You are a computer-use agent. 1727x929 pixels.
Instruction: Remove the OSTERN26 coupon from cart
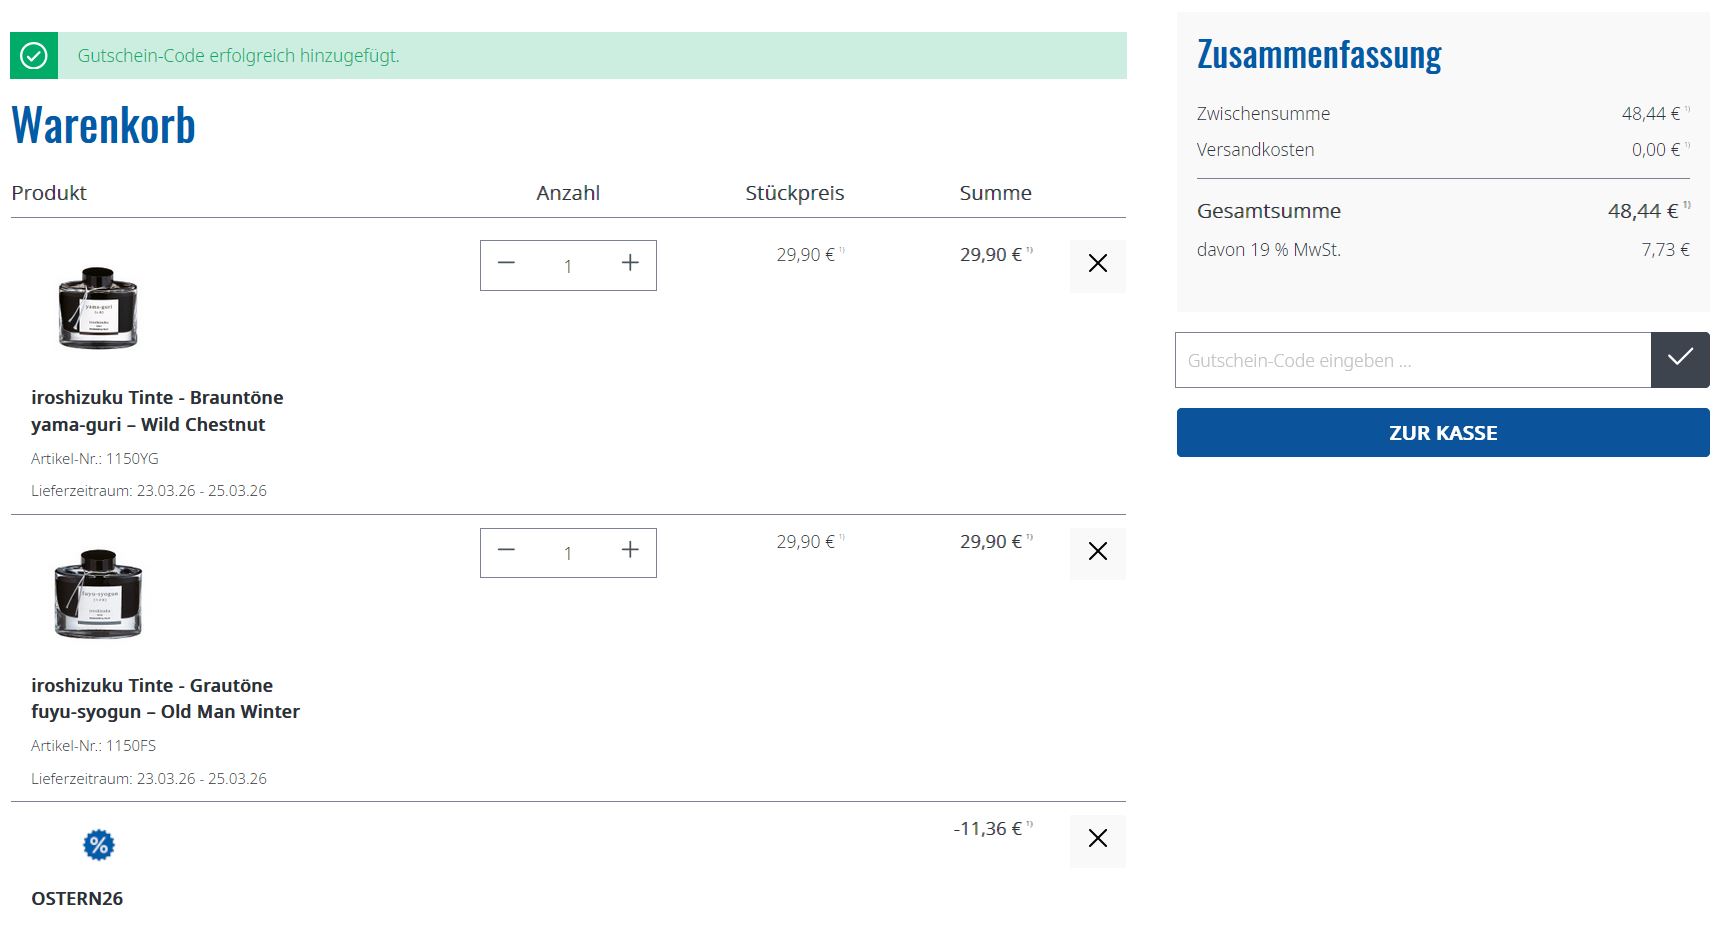(x=1097, y=839)
